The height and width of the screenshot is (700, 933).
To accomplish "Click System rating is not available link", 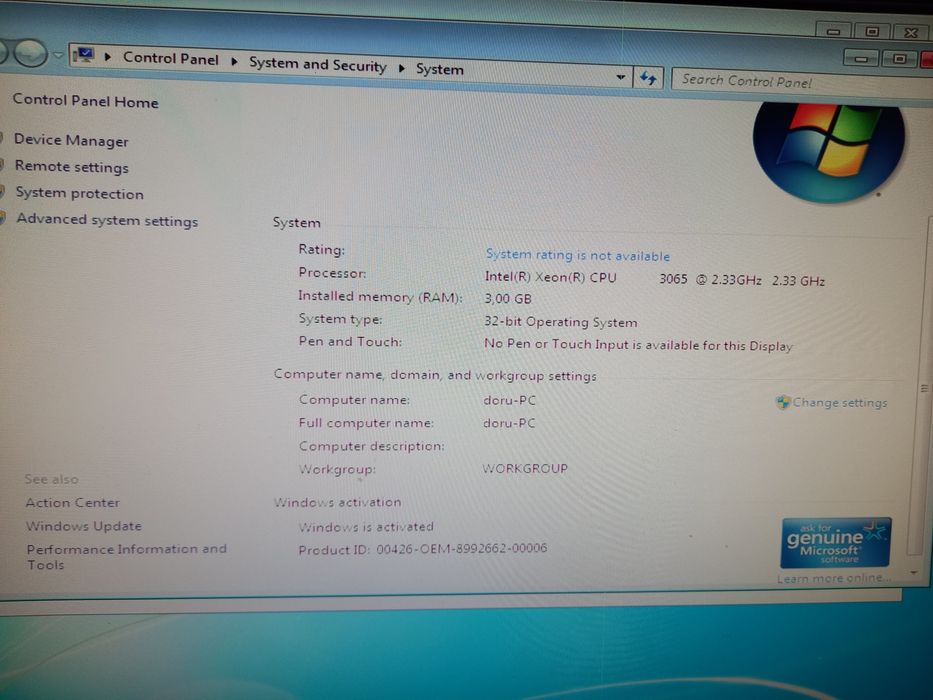I will [578, 255].
